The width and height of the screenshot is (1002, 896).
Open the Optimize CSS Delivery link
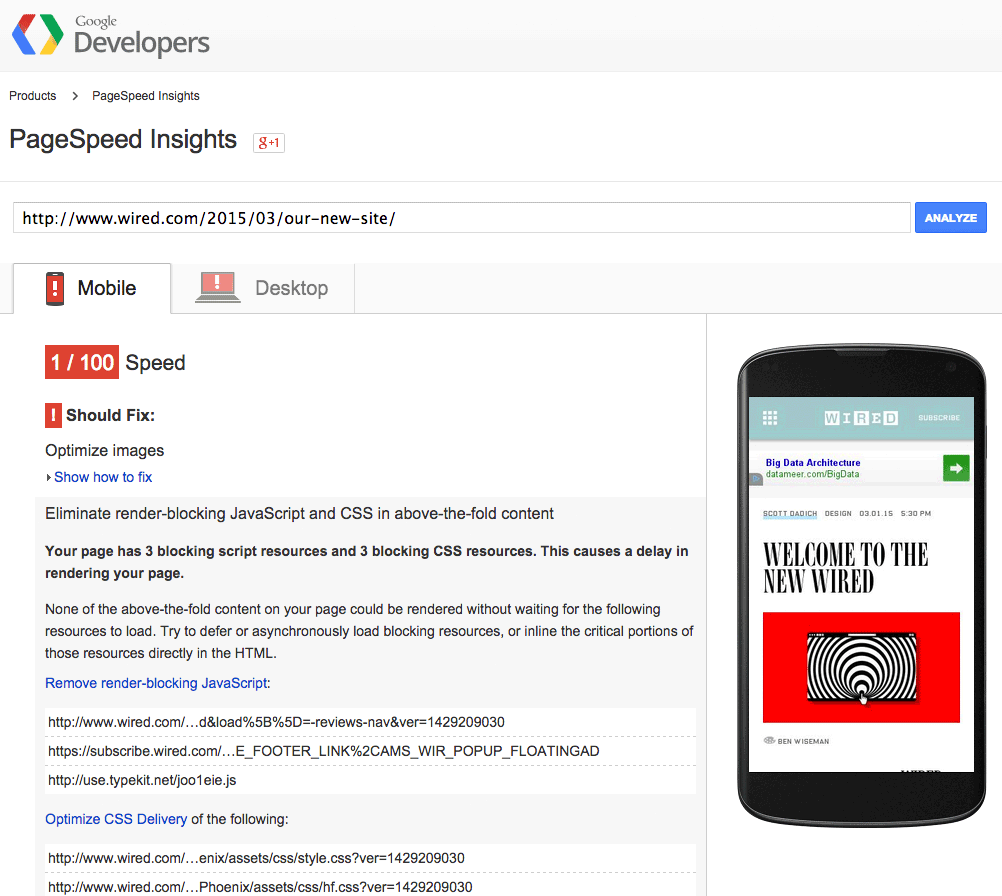pos(116,819)
